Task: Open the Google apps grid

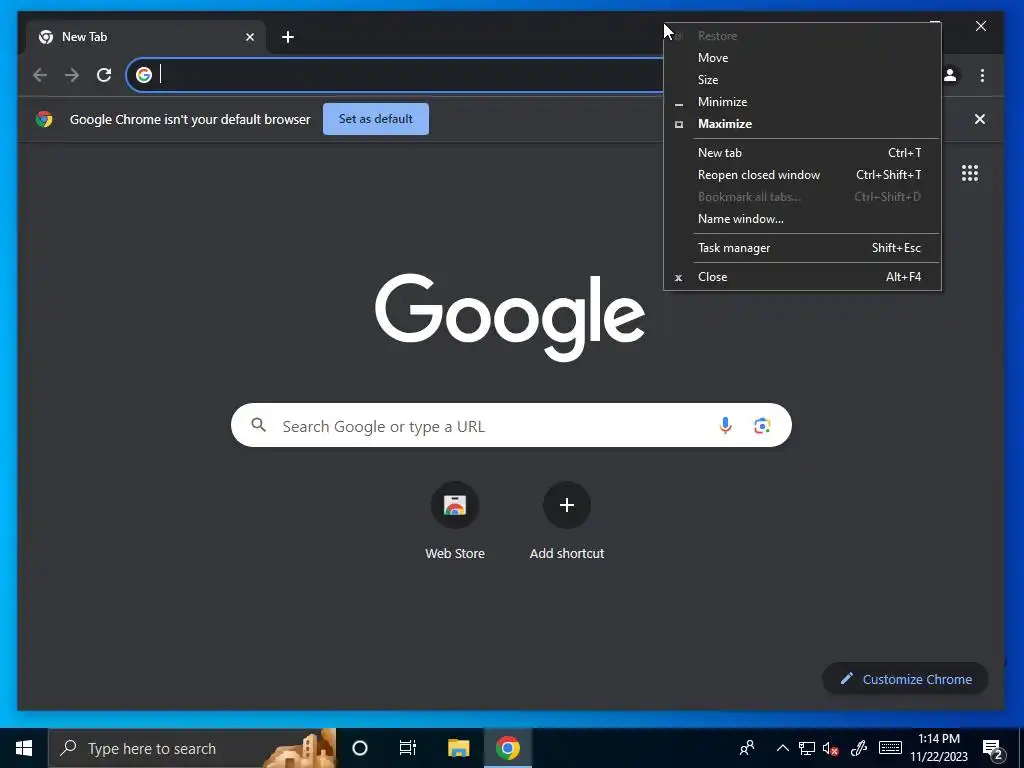Action: coord(970,173)
